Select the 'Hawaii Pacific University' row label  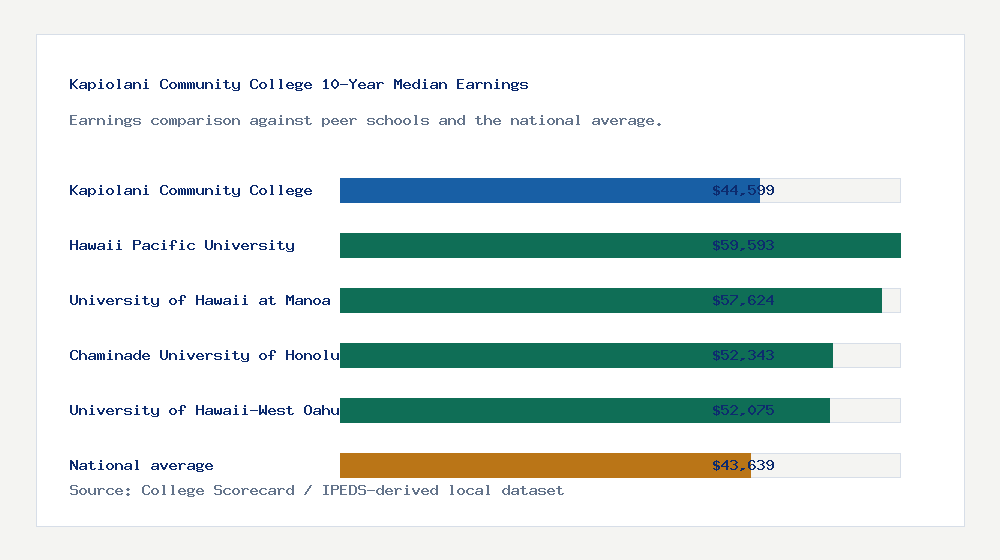click(x=182, y=245)
